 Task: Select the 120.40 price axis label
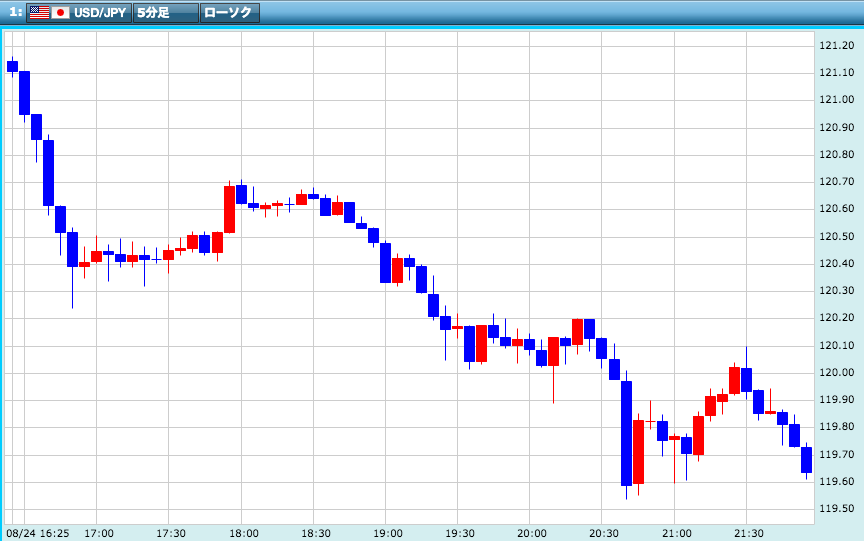[836, 263]
